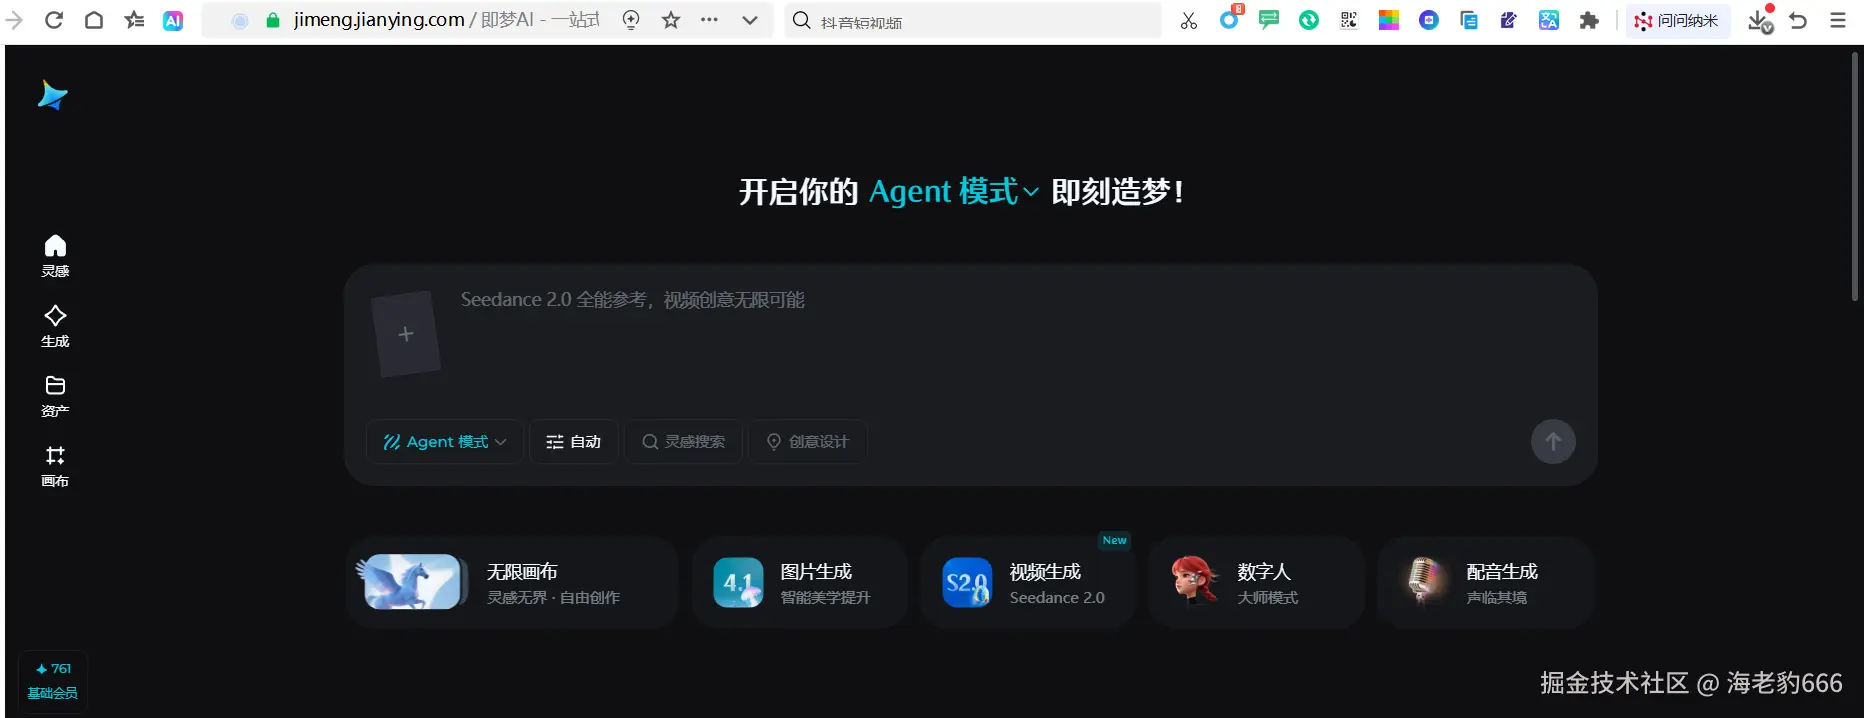Open the 画布 sidebar item
This screenshot has width=1864, height=718.
[55, 466]
